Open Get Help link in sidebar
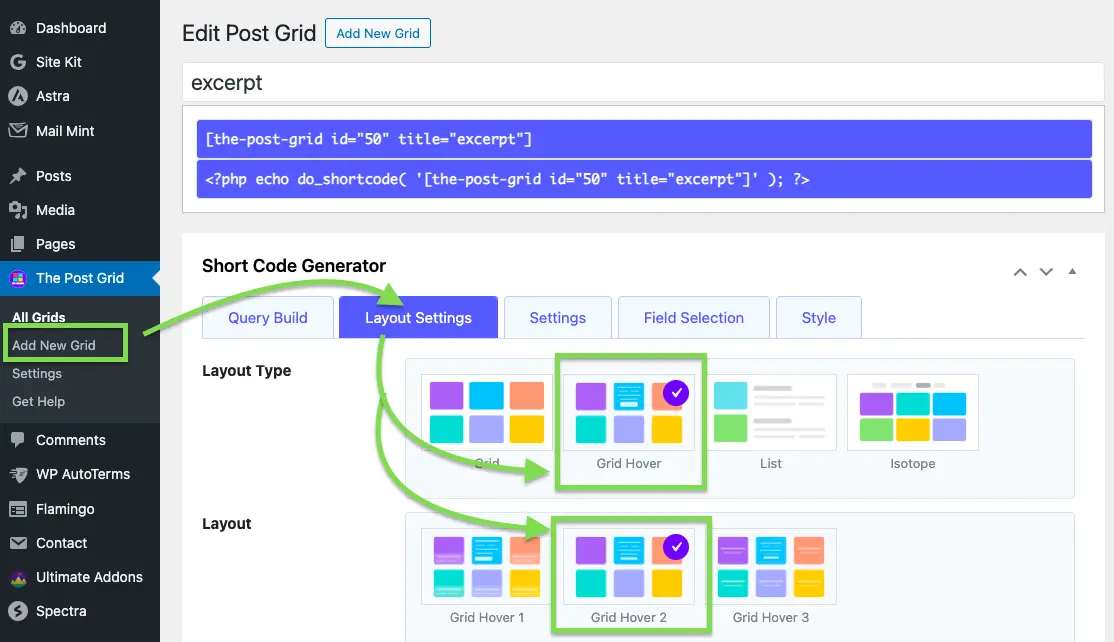The image size is (1114, 642). [x=38, y=401]
